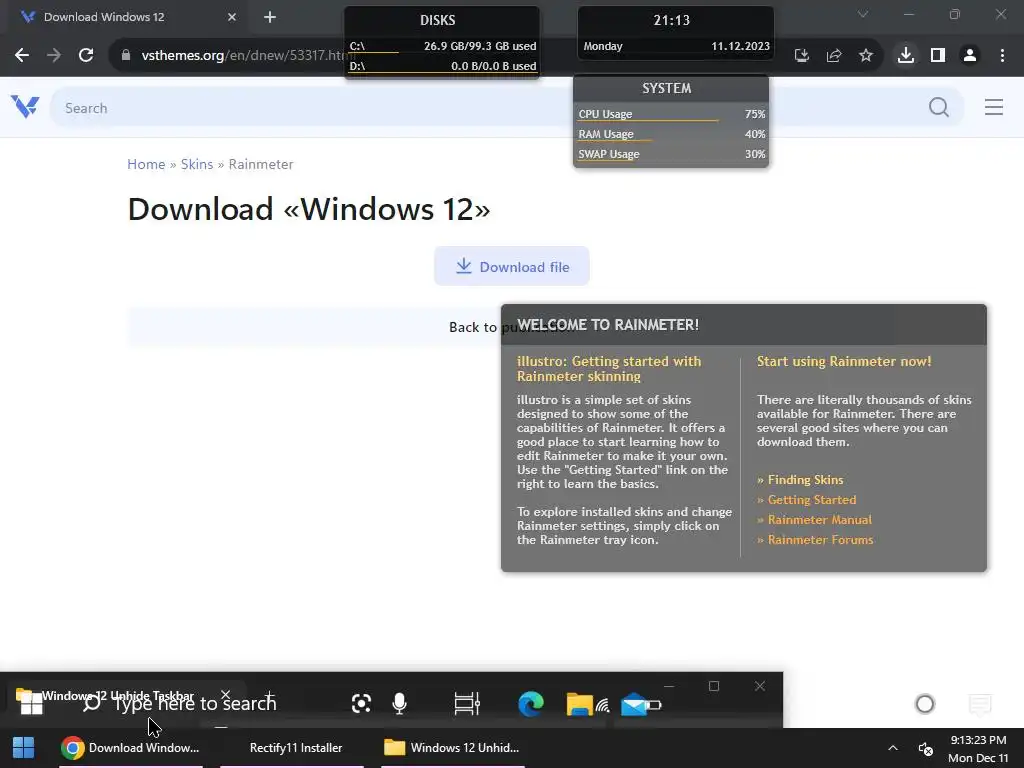Click the share page icon
Screen dimensions: 1024x768
(834, 56)
